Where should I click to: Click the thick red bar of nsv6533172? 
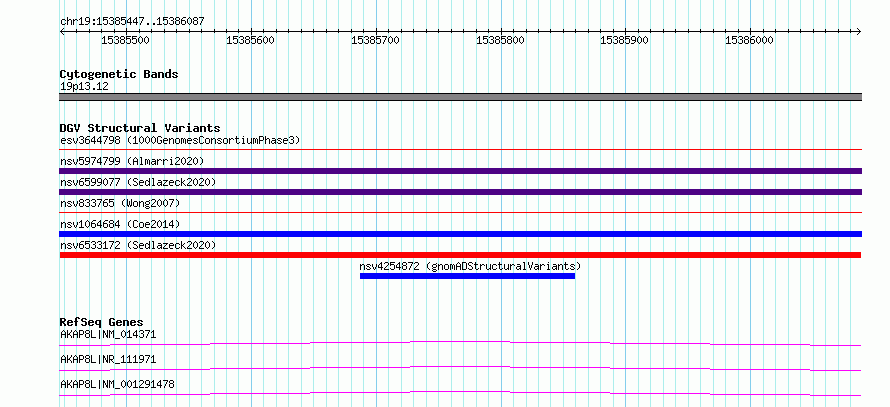460,255
